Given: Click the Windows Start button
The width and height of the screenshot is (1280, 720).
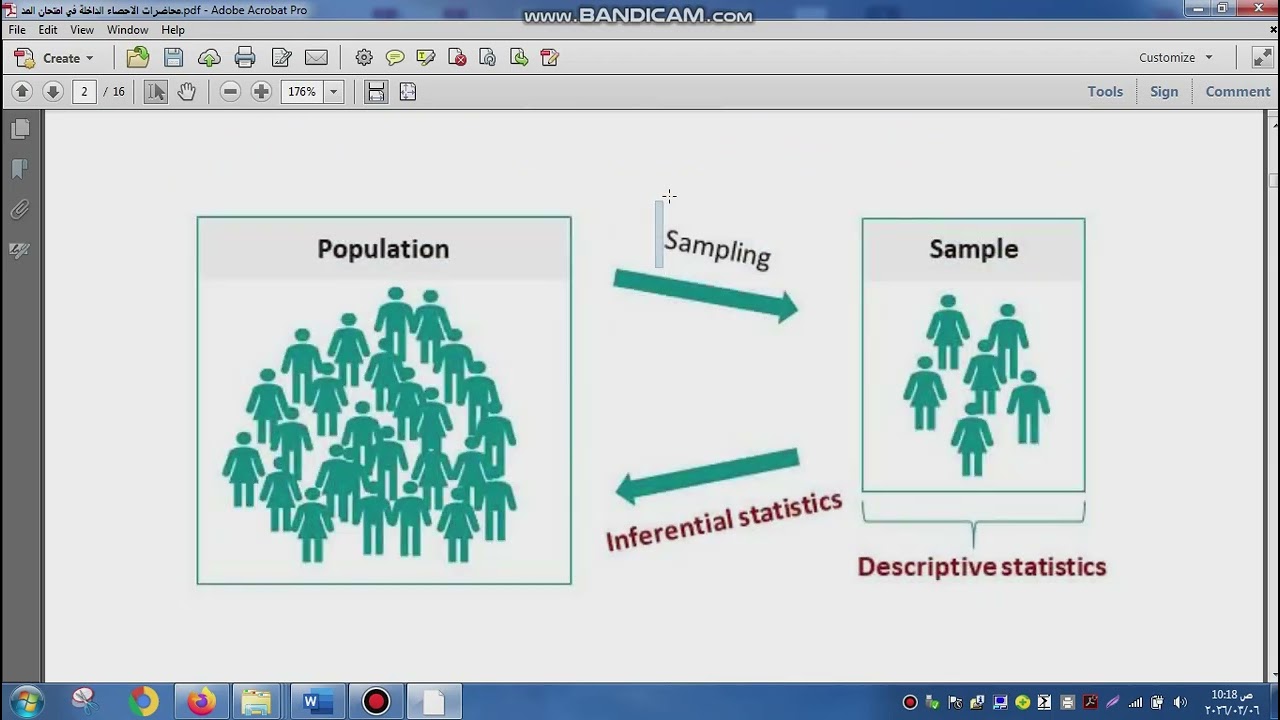Looking at the screenshot, I should coord(26,701).
